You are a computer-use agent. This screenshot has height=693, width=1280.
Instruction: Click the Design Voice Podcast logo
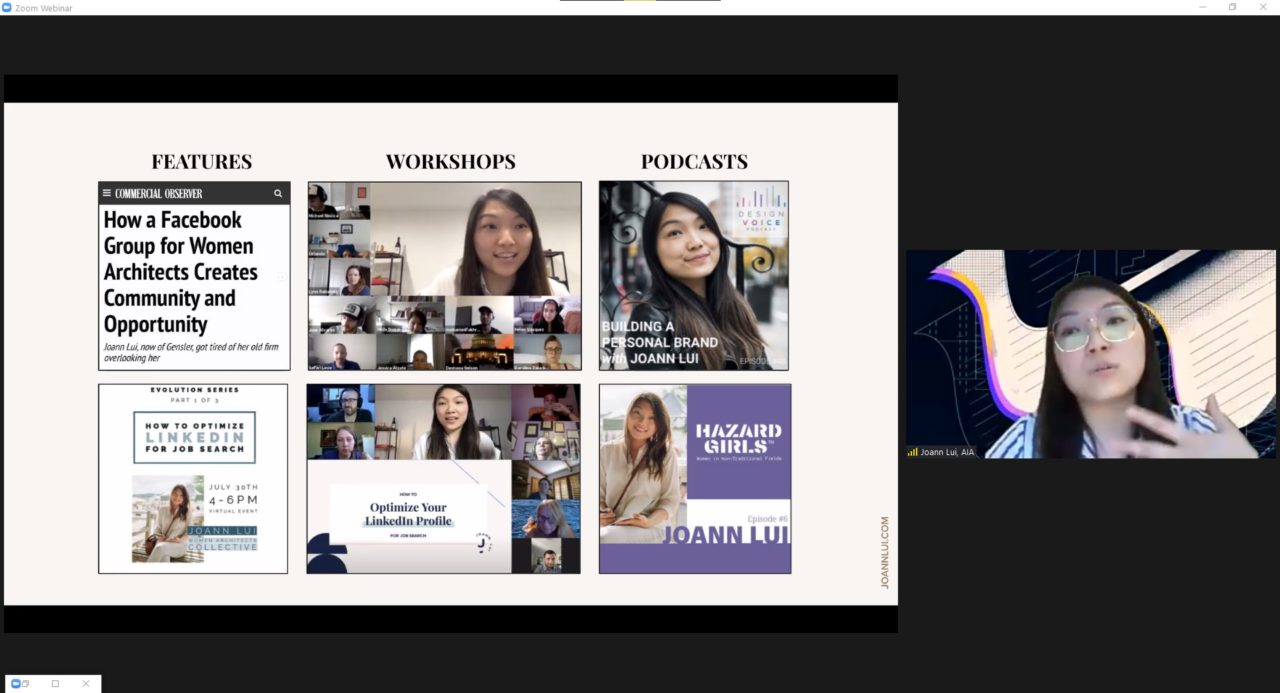761,210
